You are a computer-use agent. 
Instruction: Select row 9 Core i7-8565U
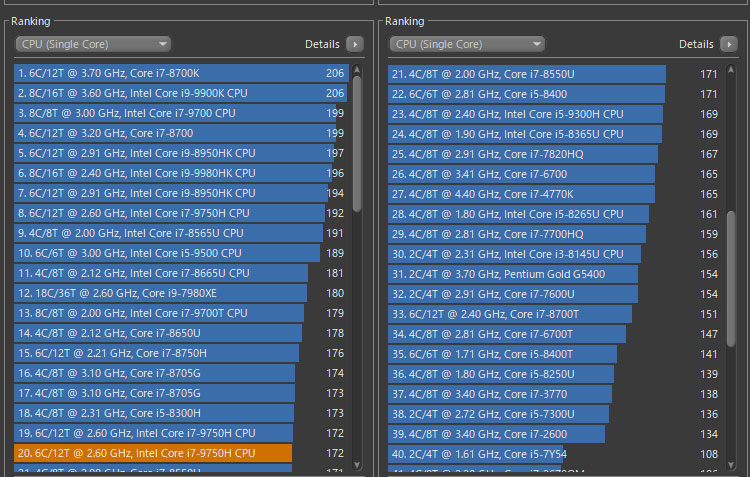pos(181,233)
